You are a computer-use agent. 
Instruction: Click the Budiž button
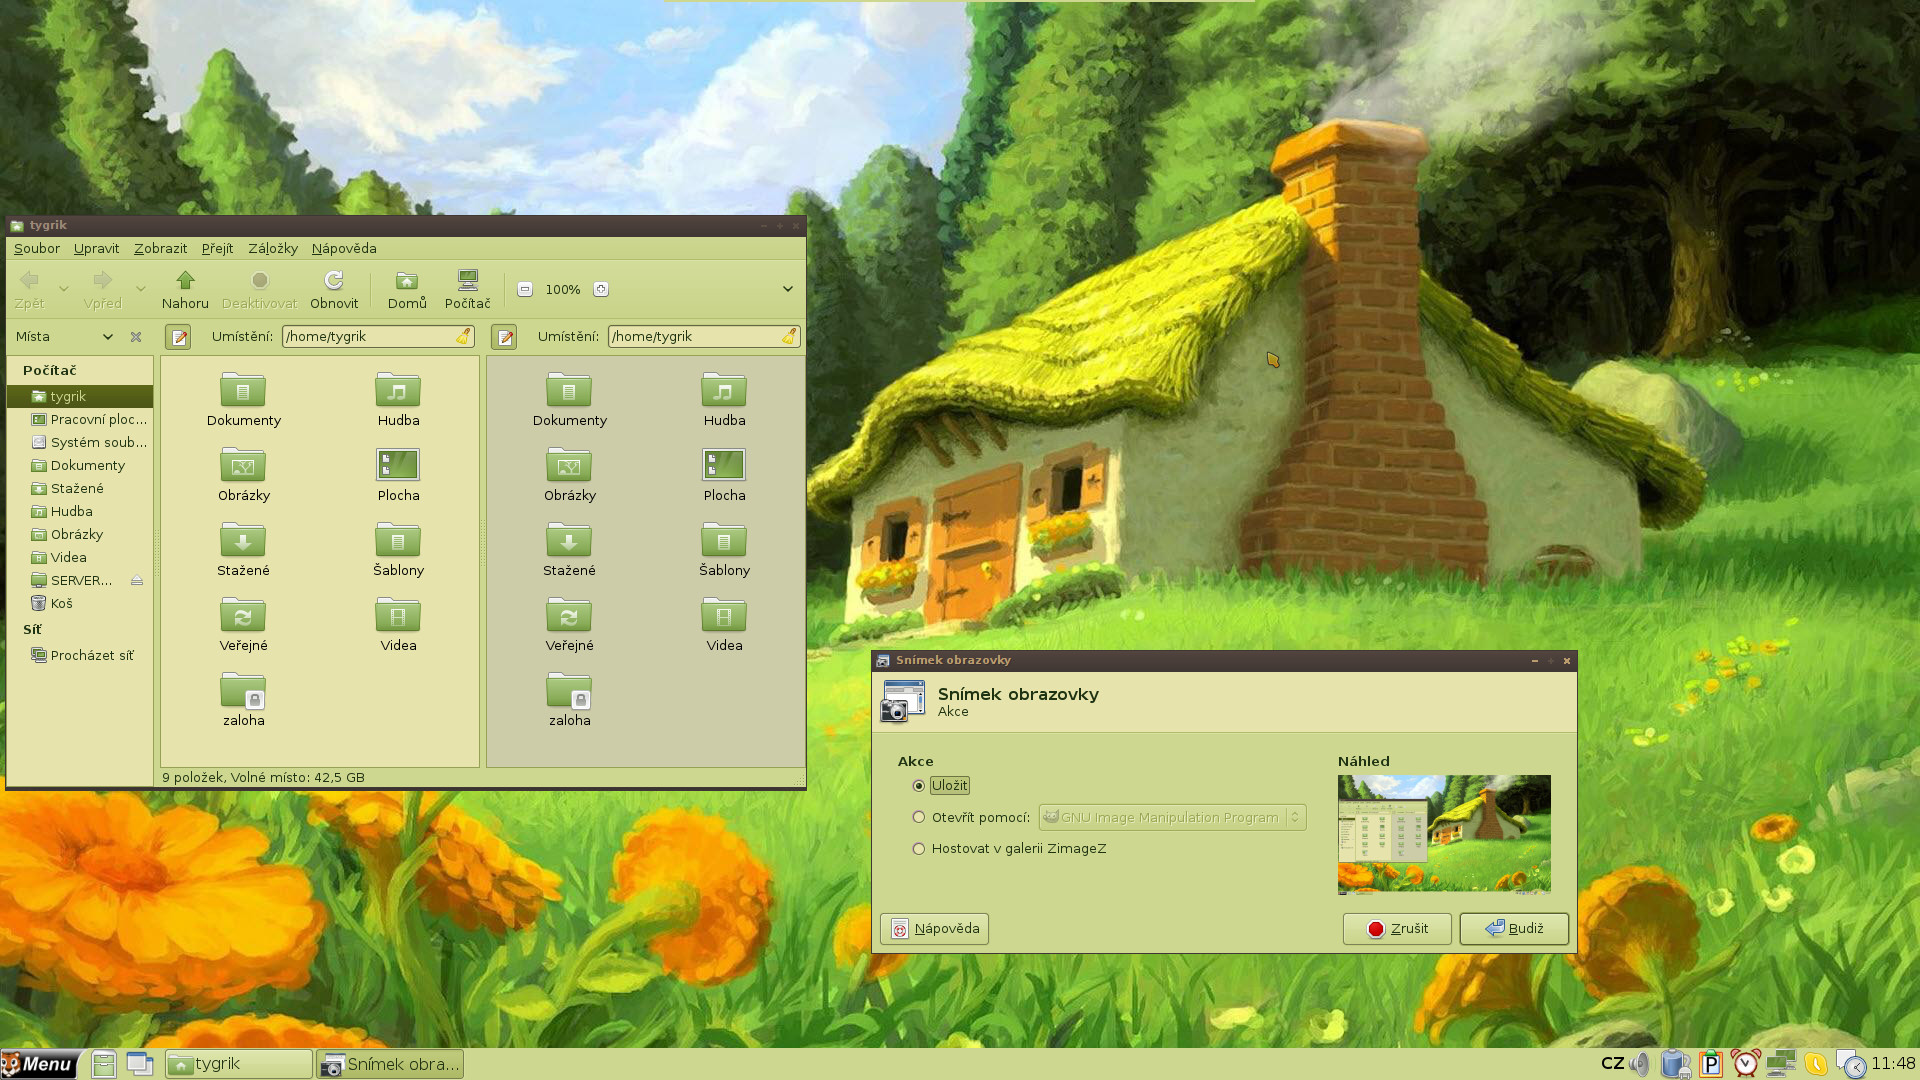click(1514, 928)
